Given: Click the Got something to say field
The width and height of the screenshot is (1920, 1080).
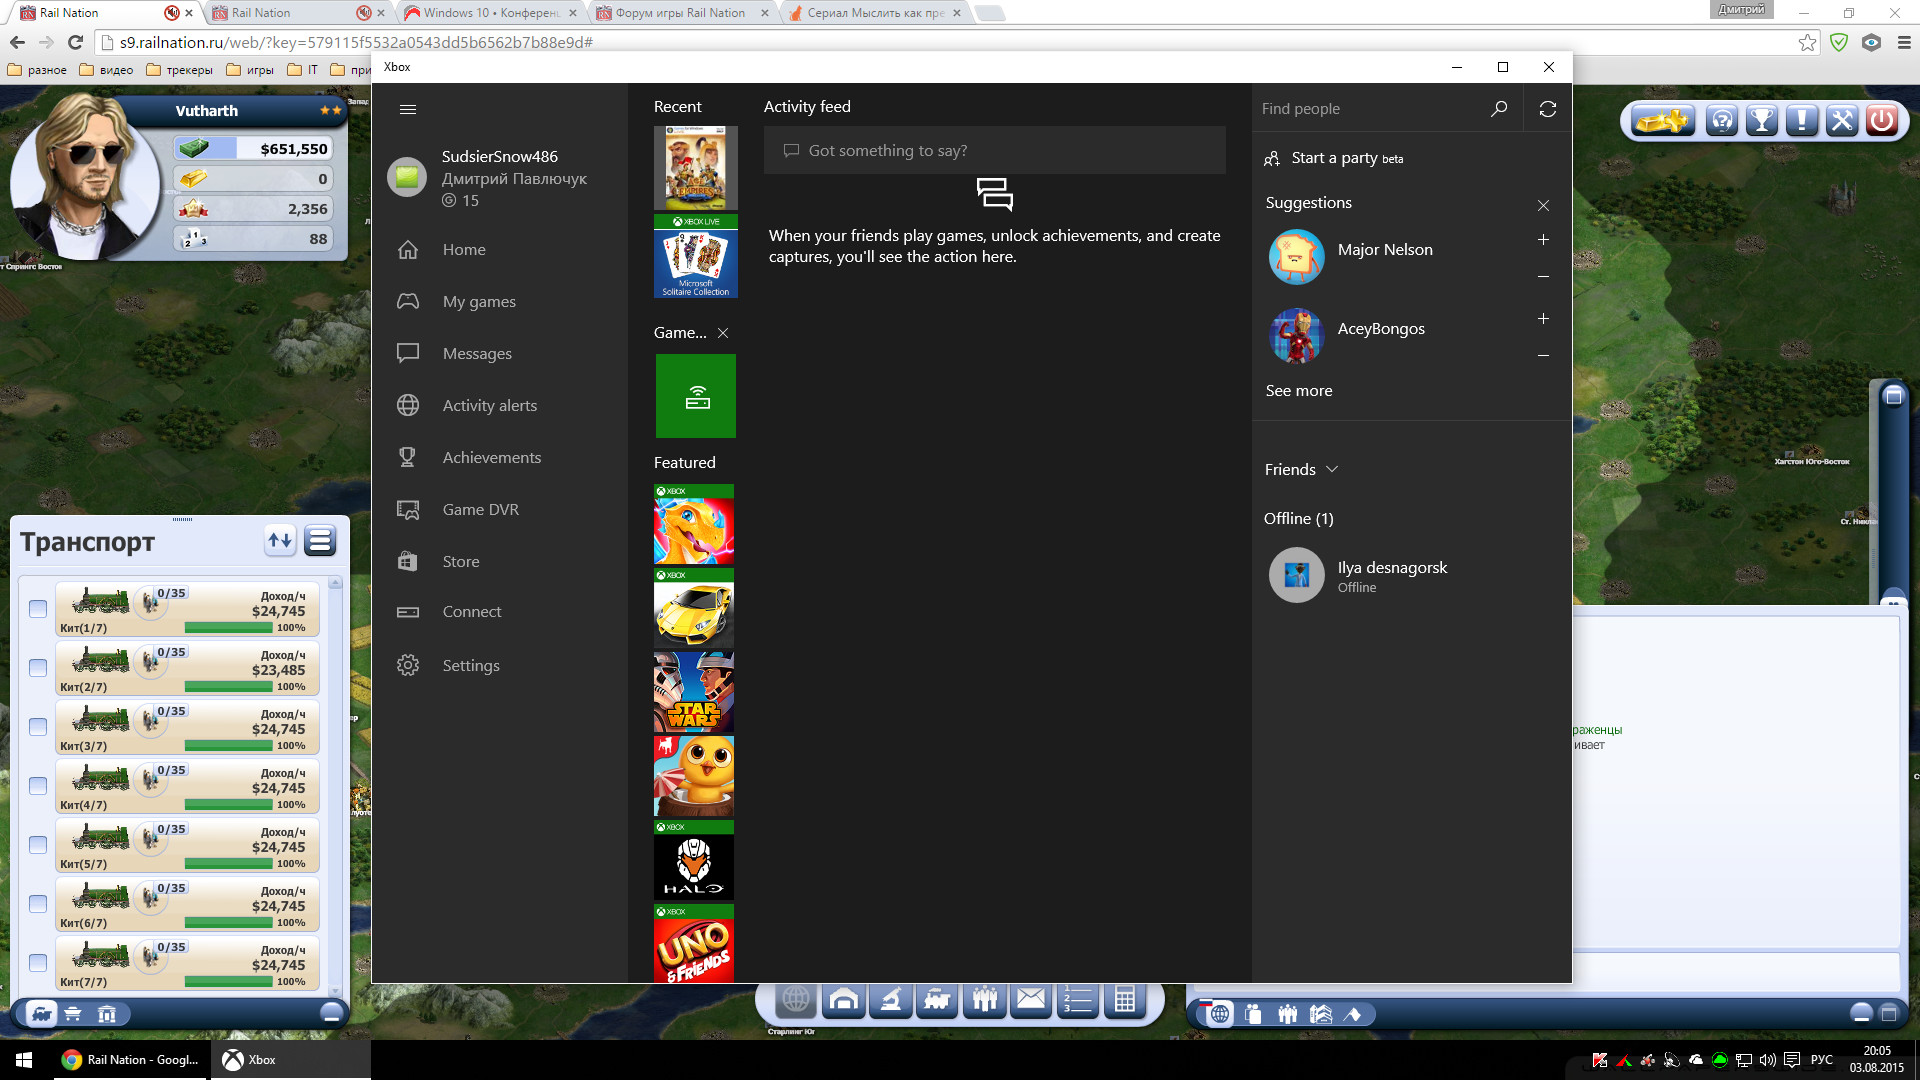Looking at the screenshot, I should [994, 150].
